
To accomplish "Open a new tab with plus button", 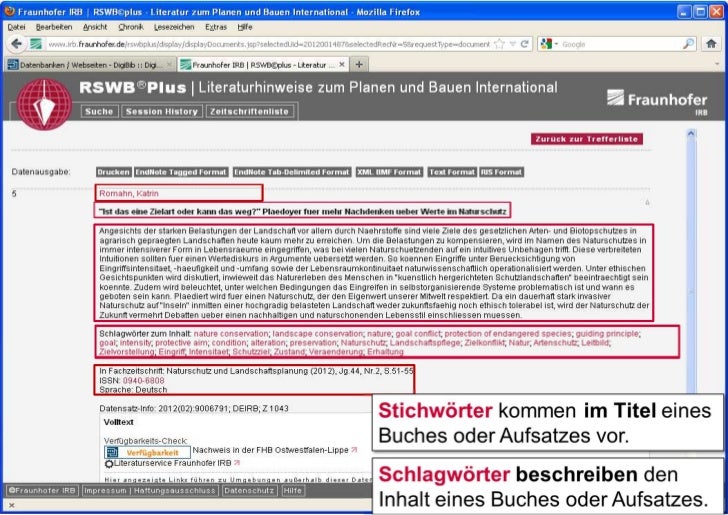I will [359, 65].
